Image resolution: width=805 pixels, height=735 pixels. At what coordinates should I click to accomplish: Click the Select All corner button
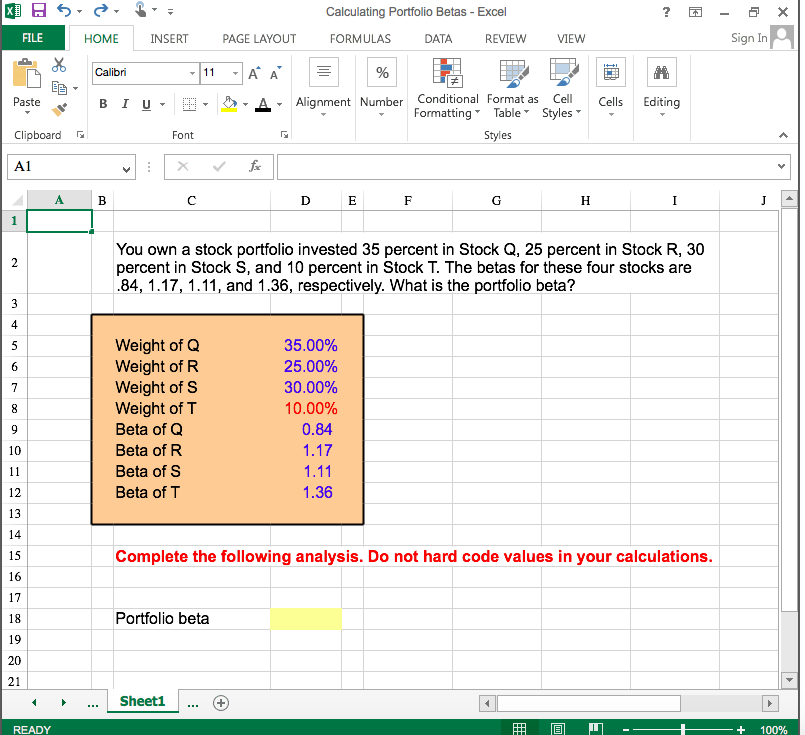click(x=15, y=200)
